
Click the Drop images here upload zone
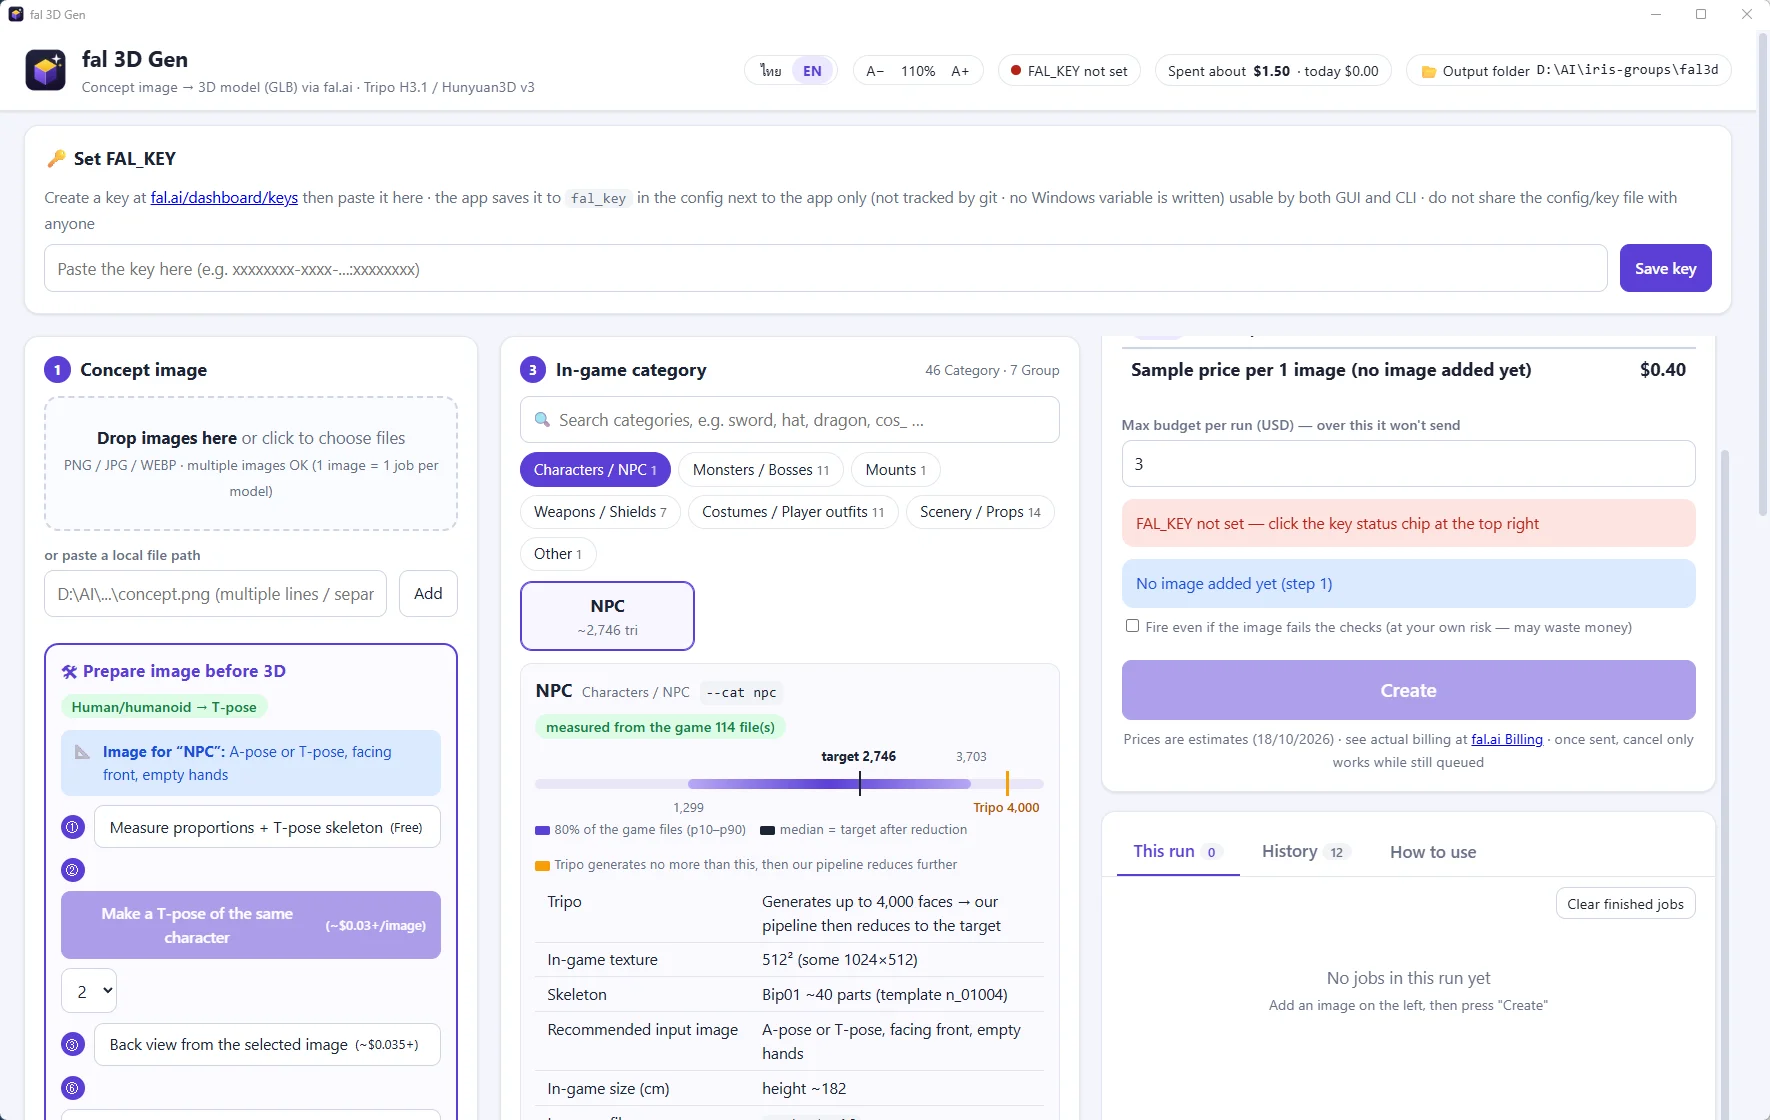pyautogui.click(x=251, y=463)
